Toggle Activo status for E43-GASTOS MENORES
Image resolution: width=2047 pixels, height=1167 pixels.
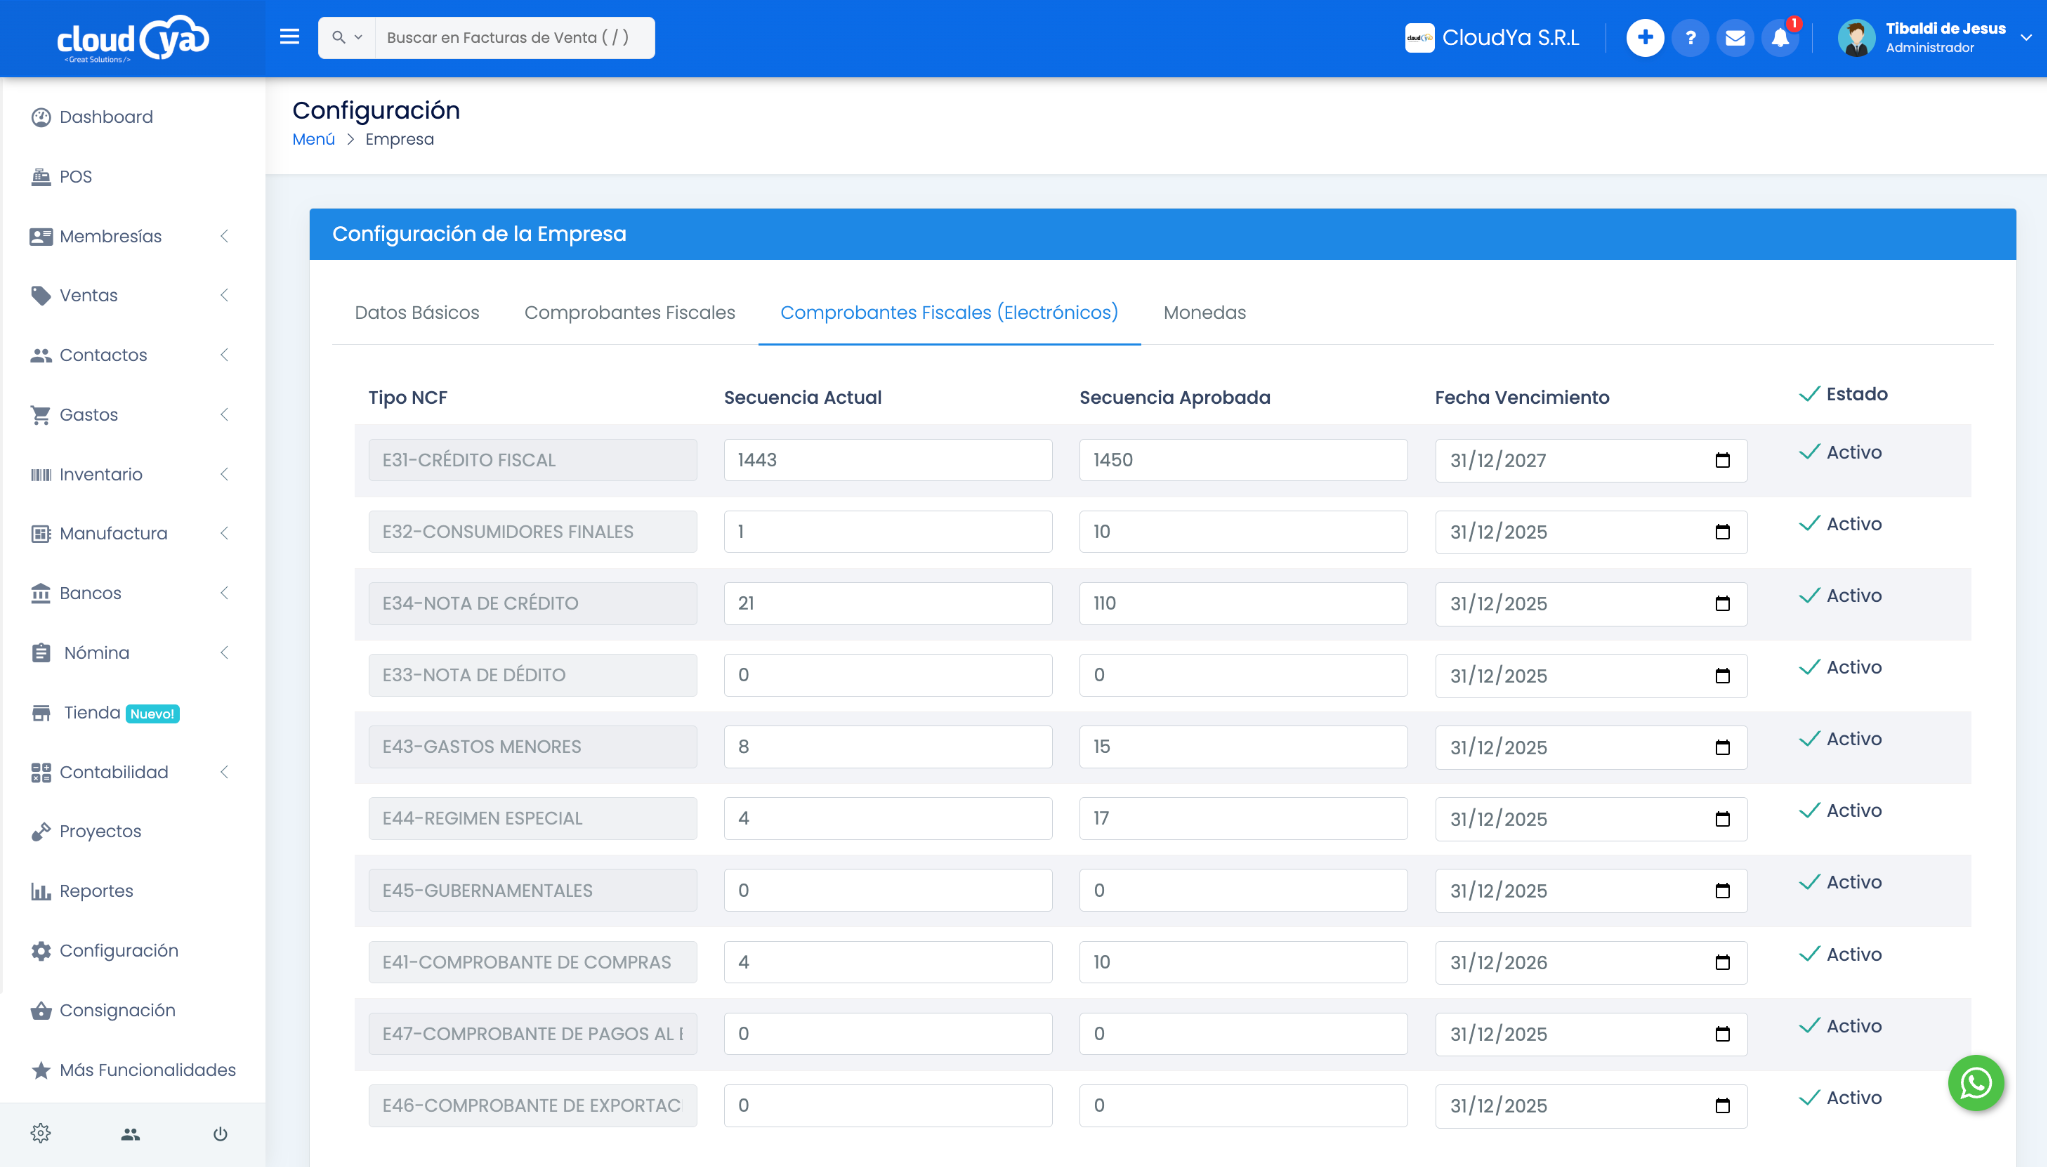tap(1840, 739)
